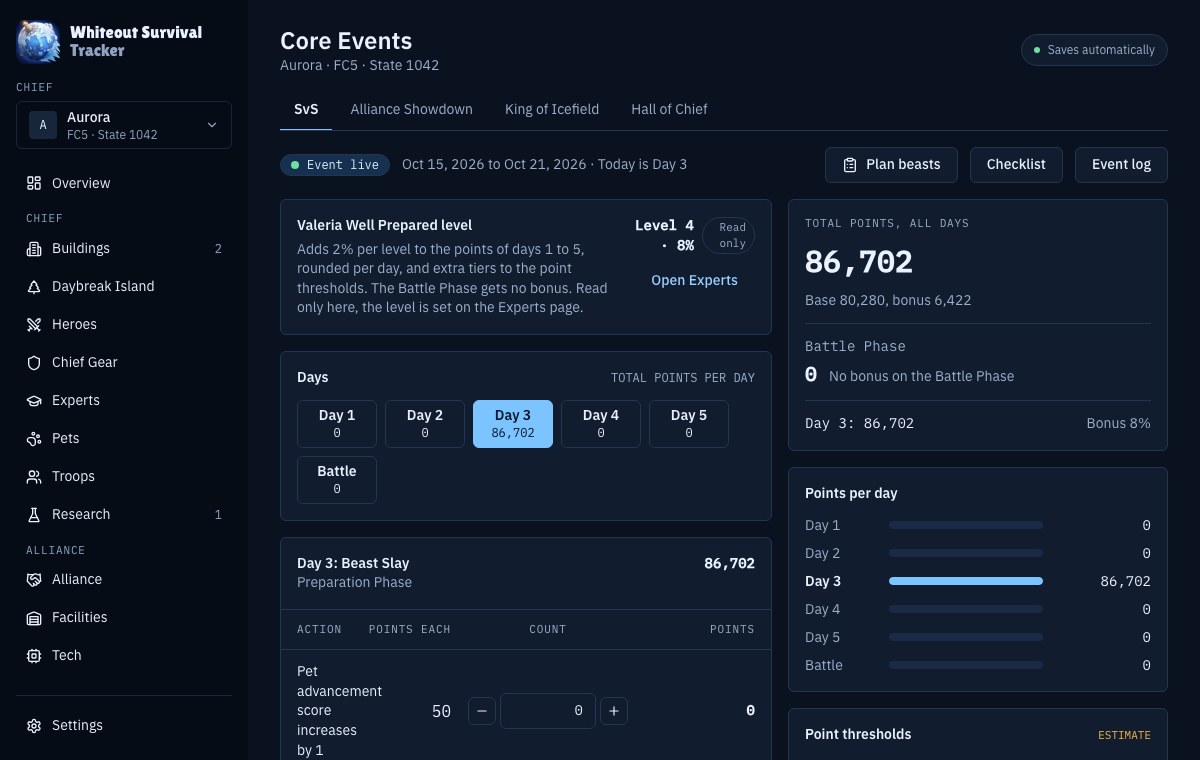Open the King of Icefield tab

[552, 109]
